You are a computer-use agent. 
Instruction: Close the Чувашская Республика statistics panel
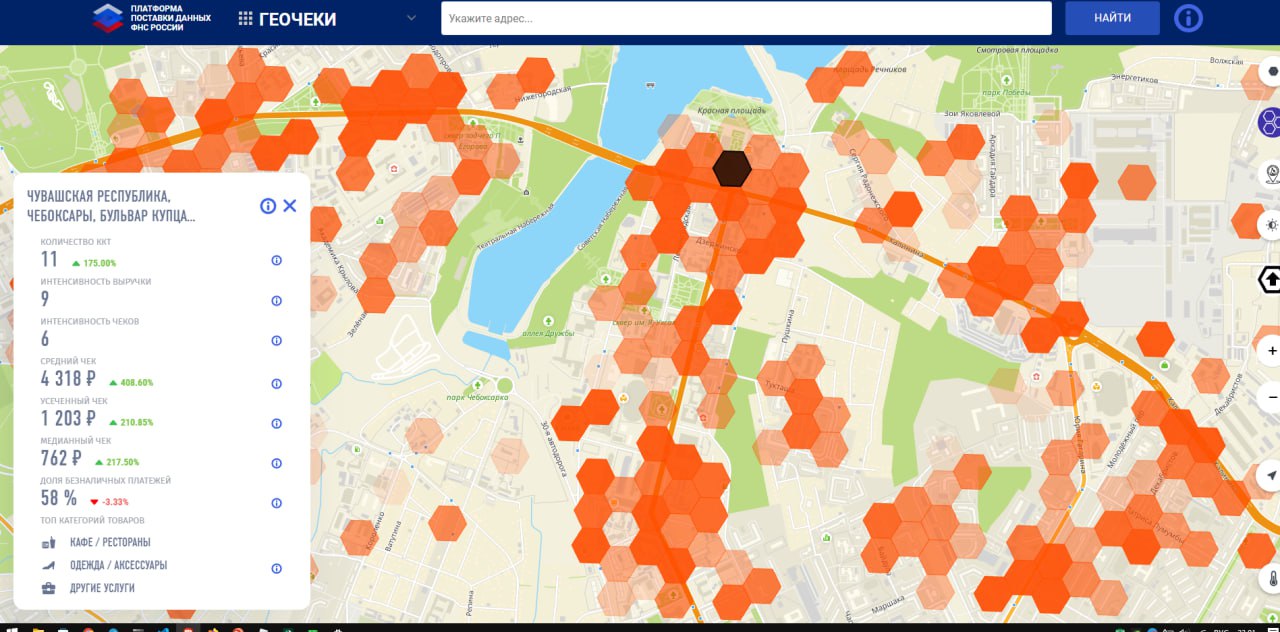tap(290, 205)
